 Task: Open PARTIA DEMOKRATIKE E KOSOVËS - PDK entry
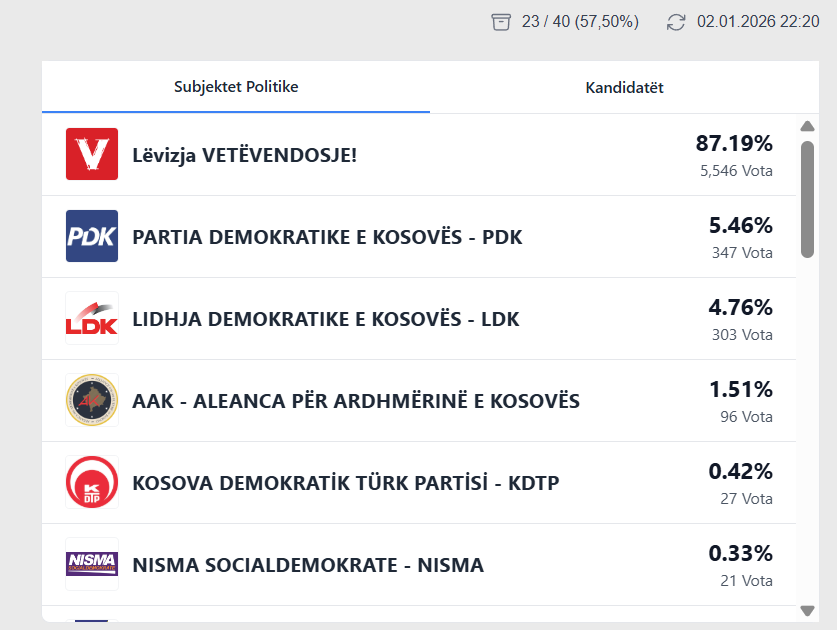(327, 237)
